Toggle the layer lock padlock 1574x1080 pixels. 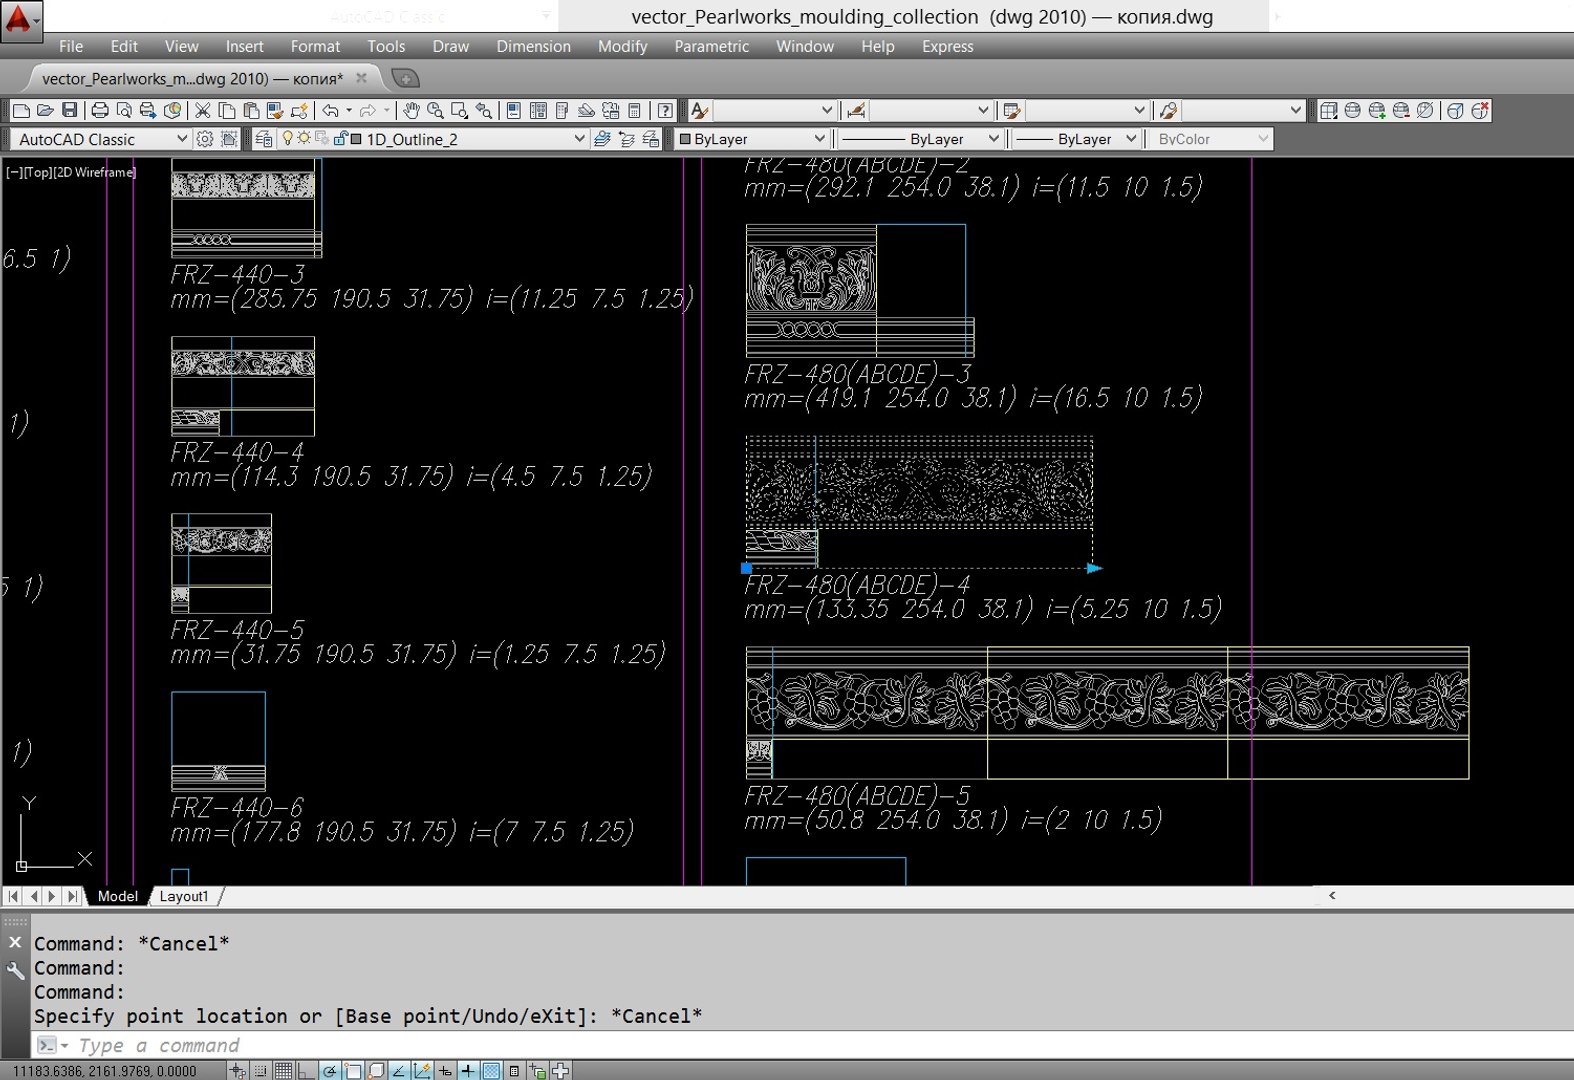(x=341, y=138)
